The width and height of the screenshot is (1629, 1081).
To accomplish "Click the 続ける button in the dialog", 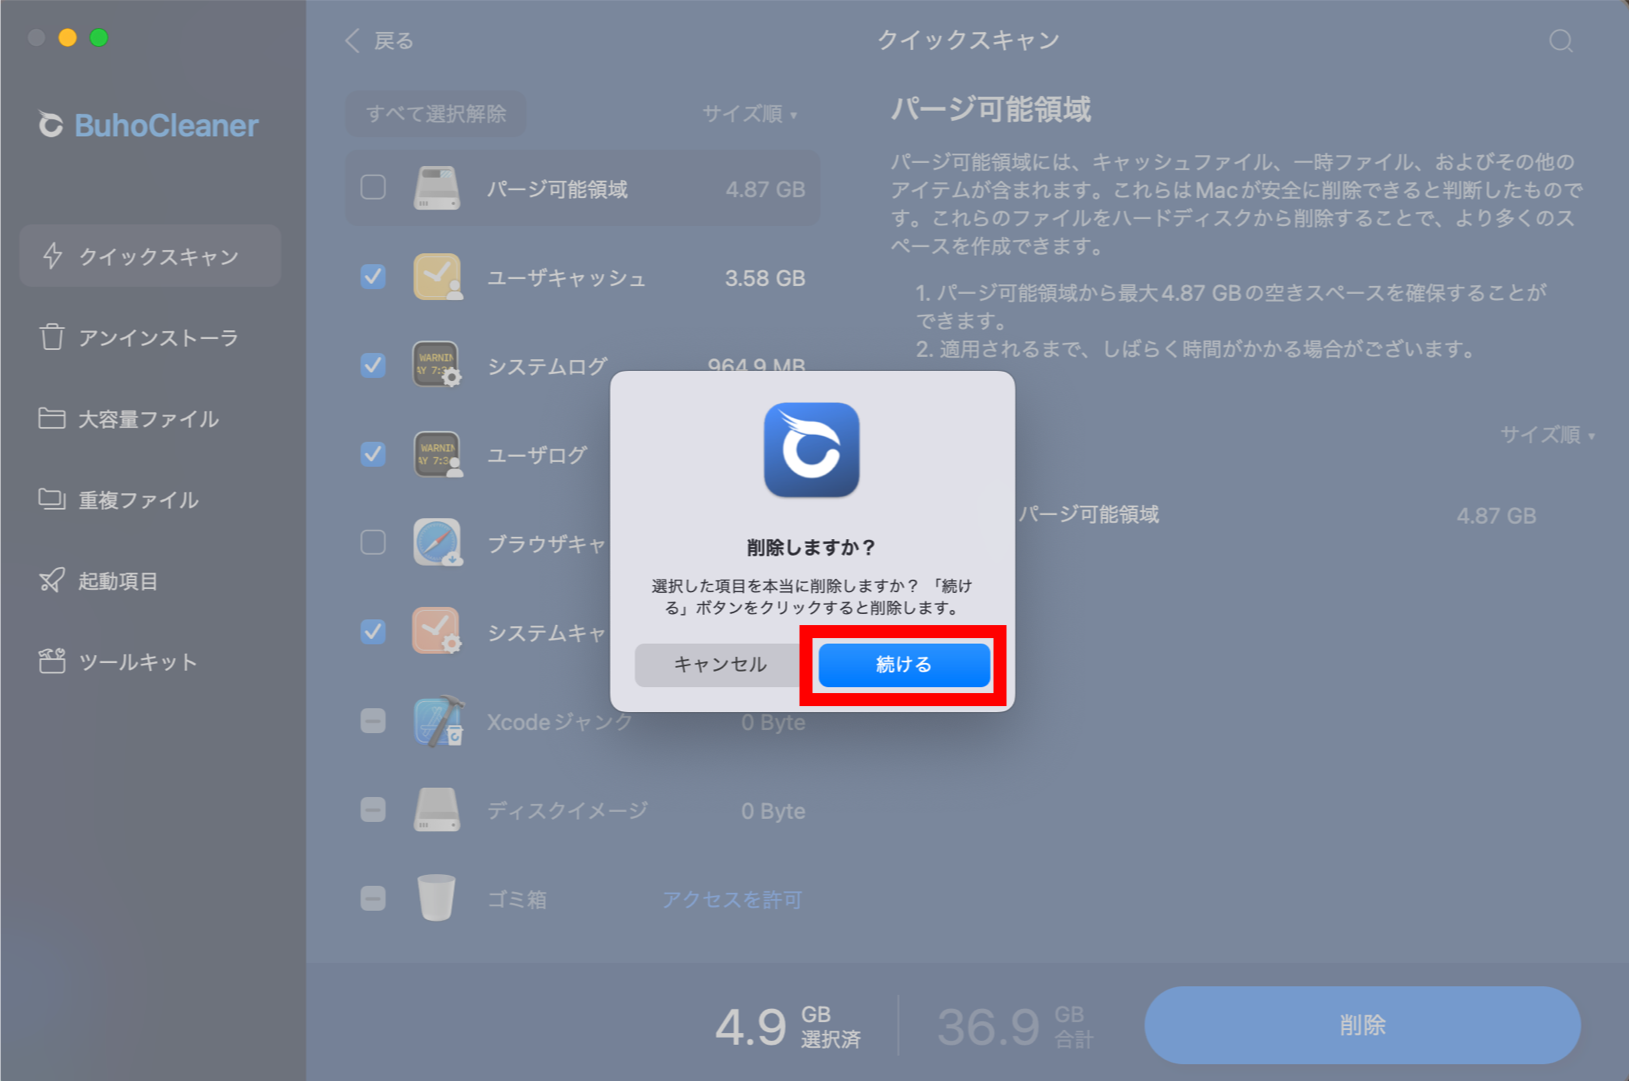I will (904, 665).
